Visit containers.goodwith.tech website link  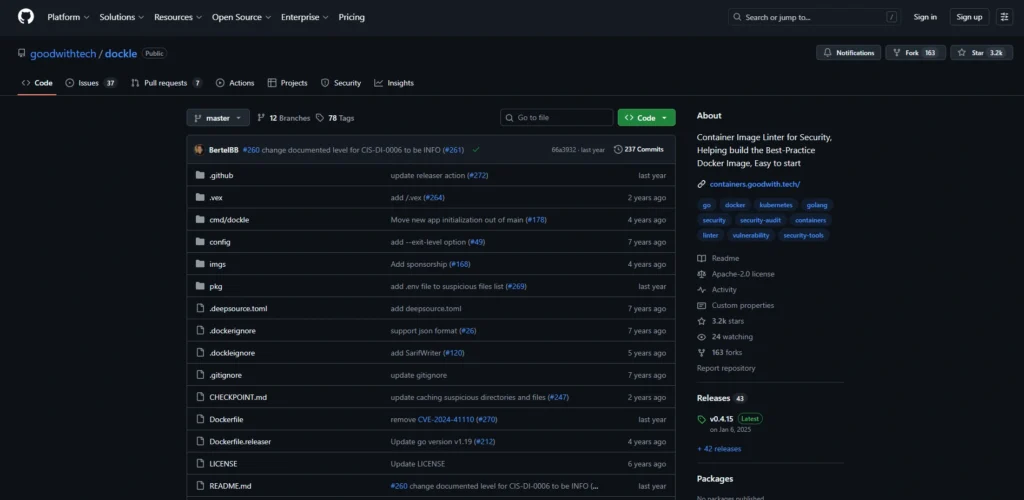(754, 184)
